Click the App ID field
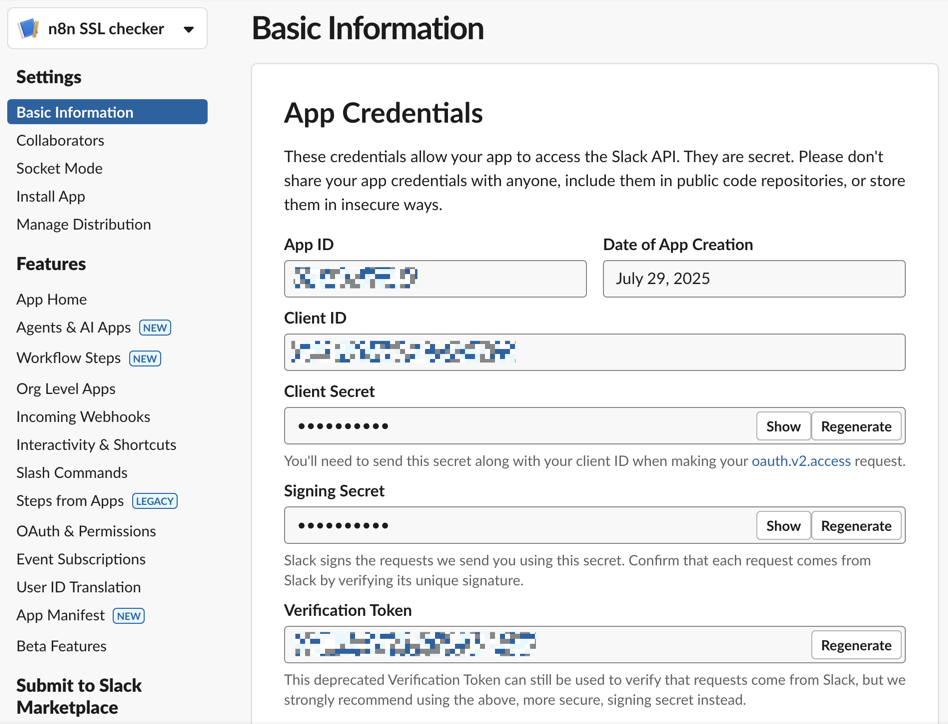 click(435, 279)
